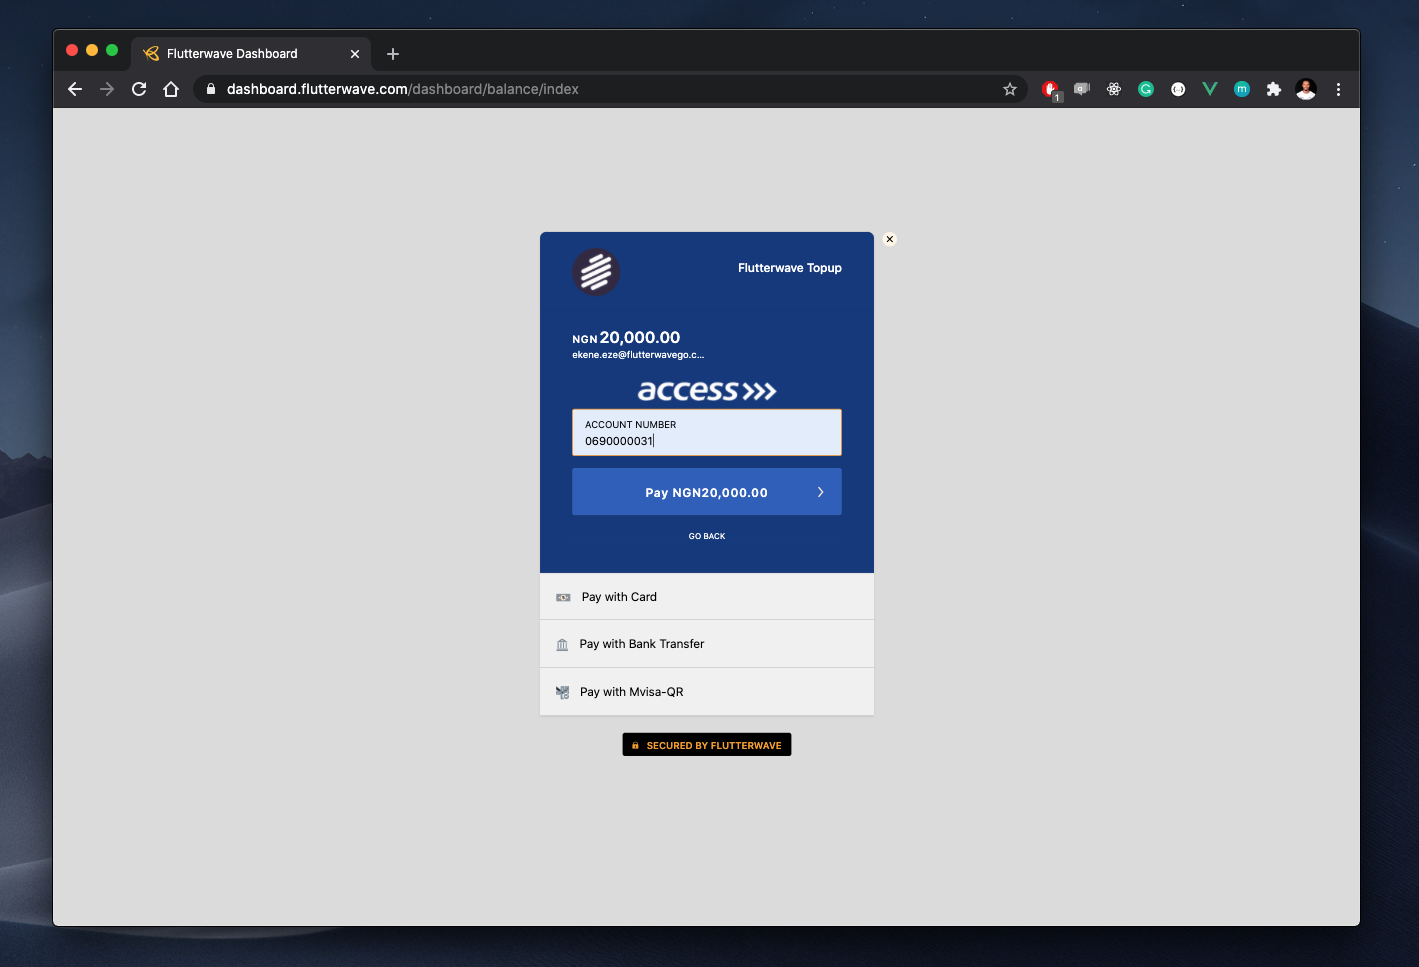Viewport: 1419px width, 967px height.
Task: Open the Grammarly extension icon
Action: pyautogui.click(x=1146, y=89)
